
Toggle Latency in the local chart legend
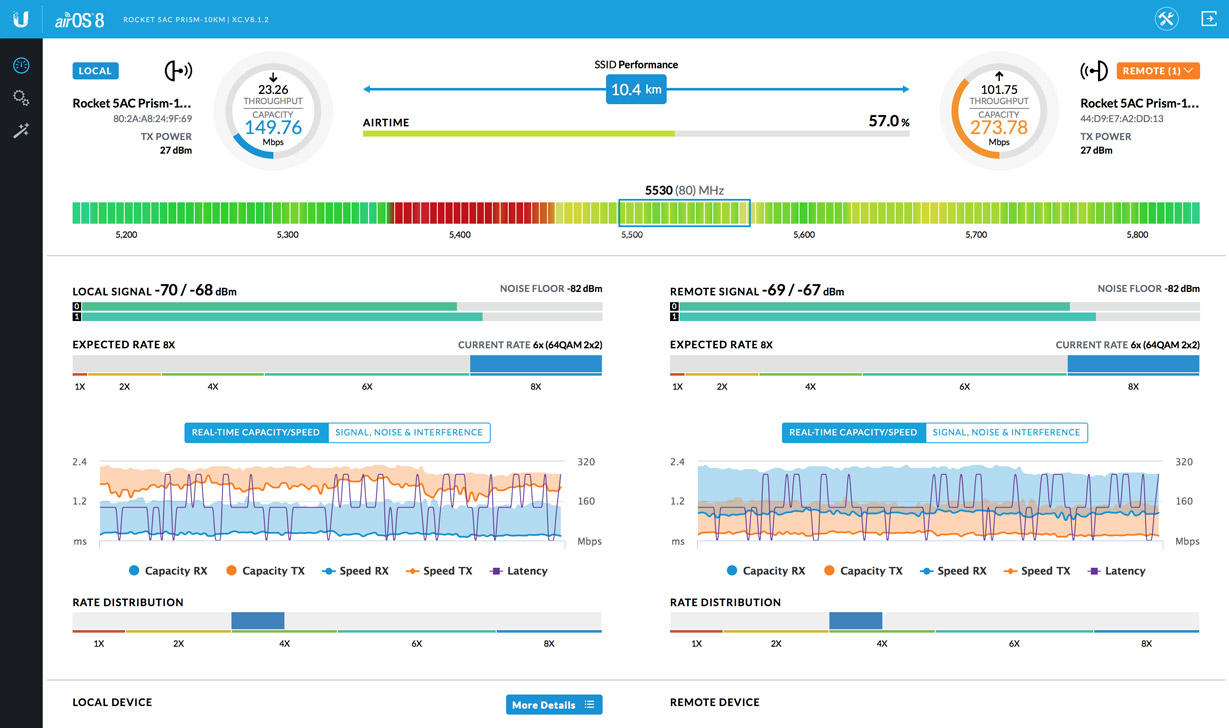[x=518, y=571]
